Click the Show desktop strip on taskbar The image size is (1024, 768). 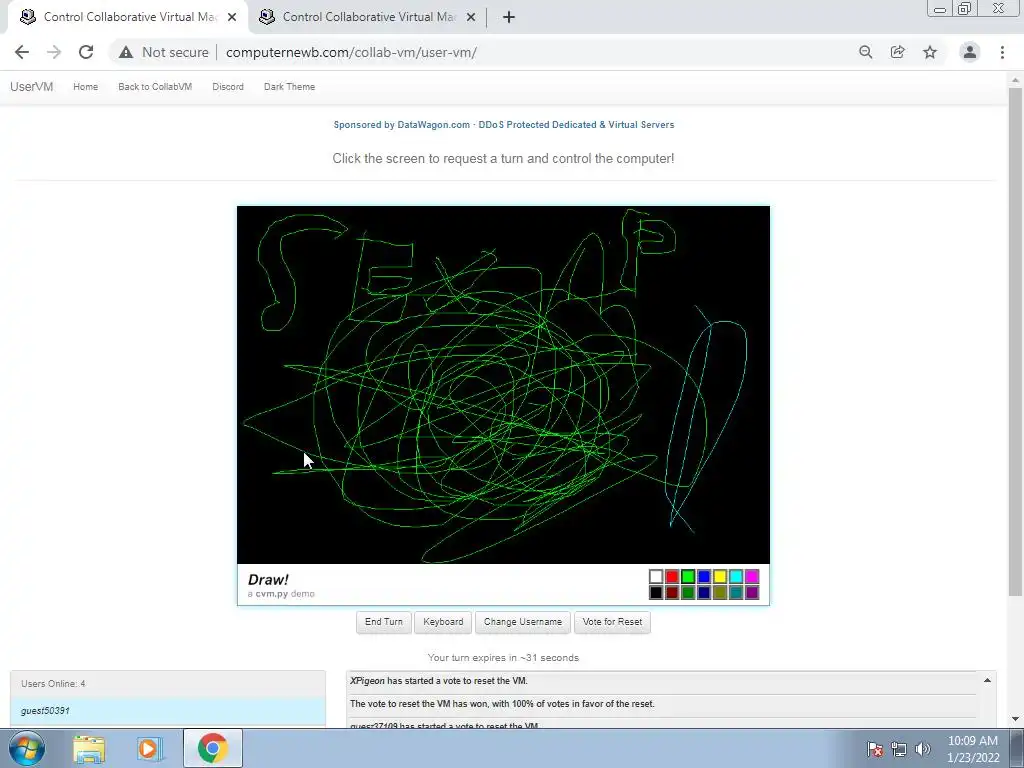click(1017, 748)
